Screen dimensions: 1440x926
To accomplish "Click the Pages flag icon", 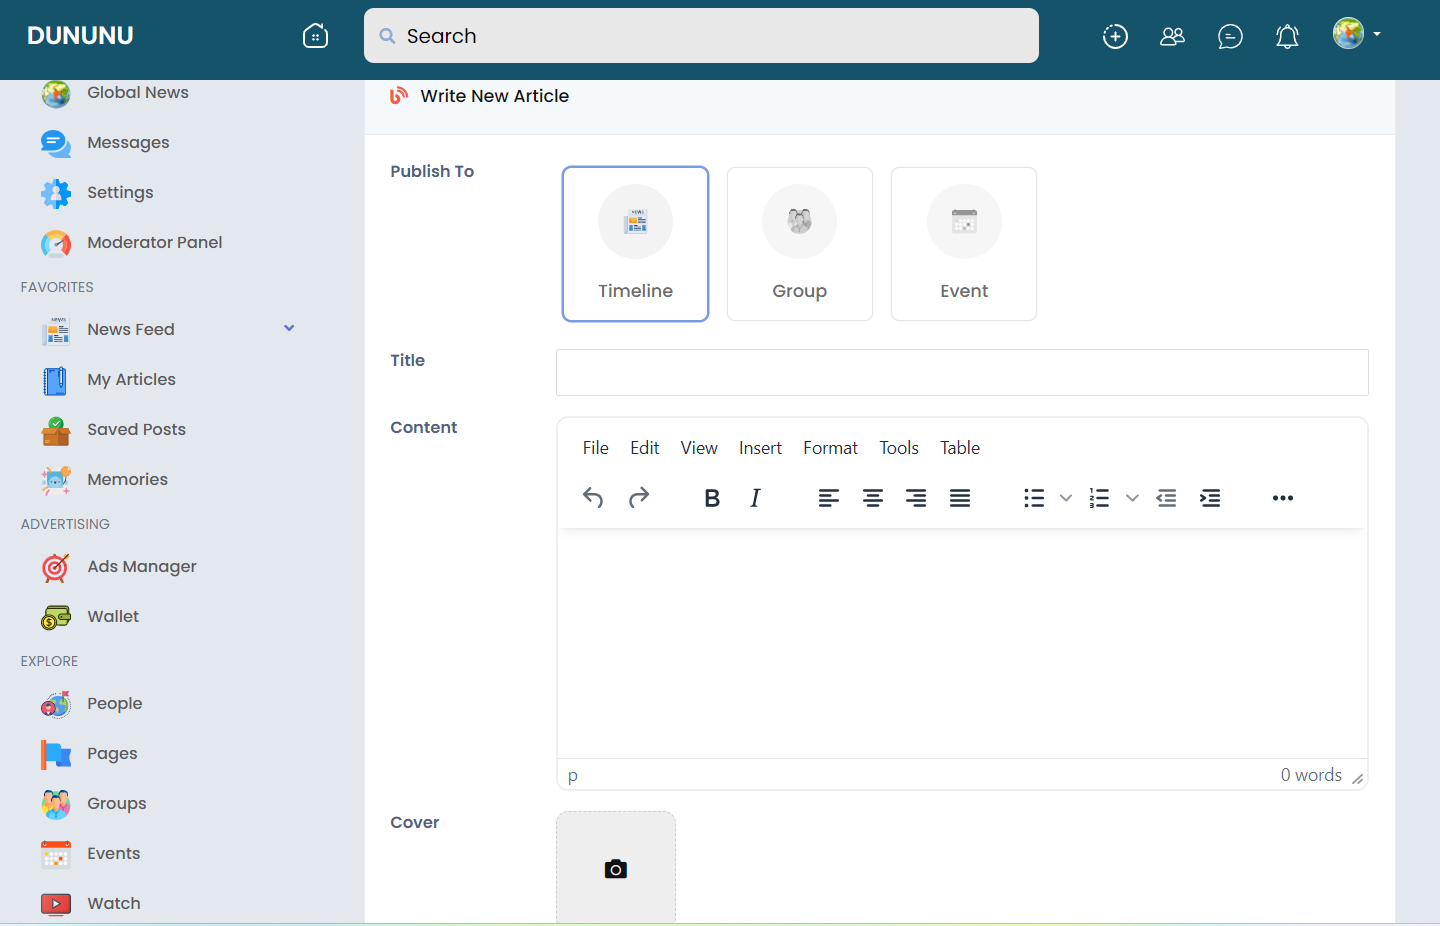I will coord(55,754).
